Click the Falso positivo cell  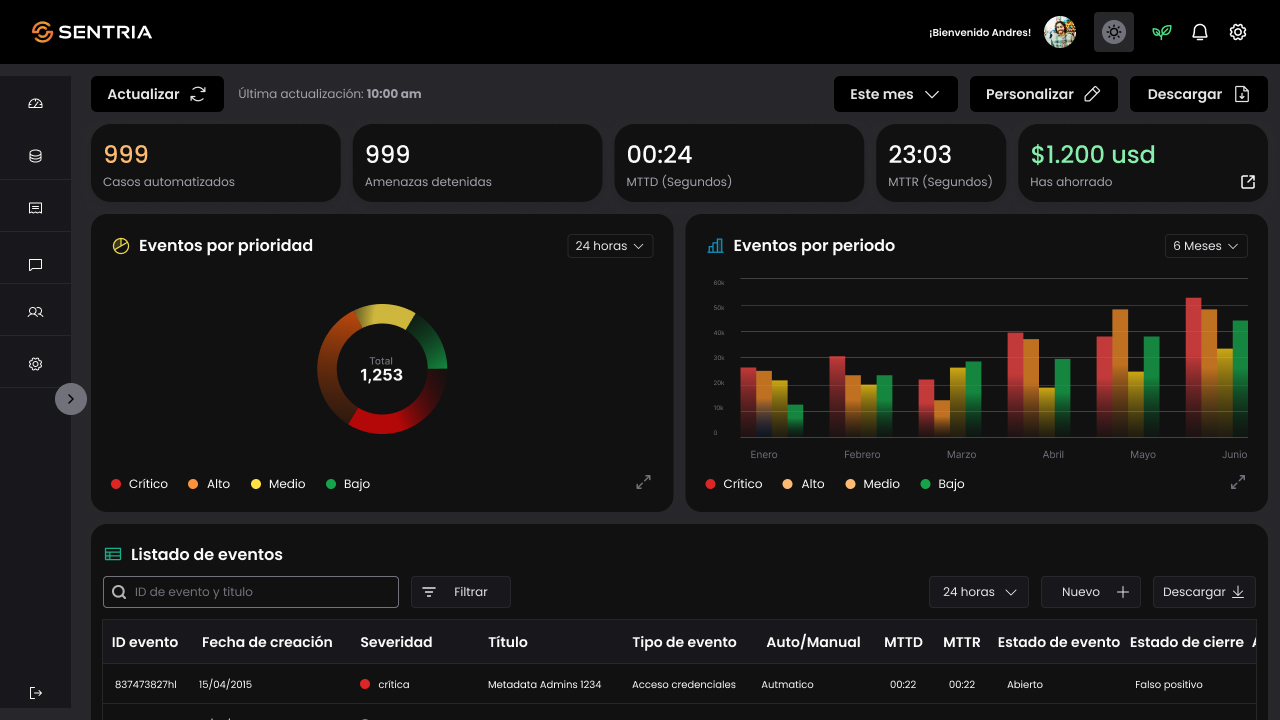(x=1169, y=685)
